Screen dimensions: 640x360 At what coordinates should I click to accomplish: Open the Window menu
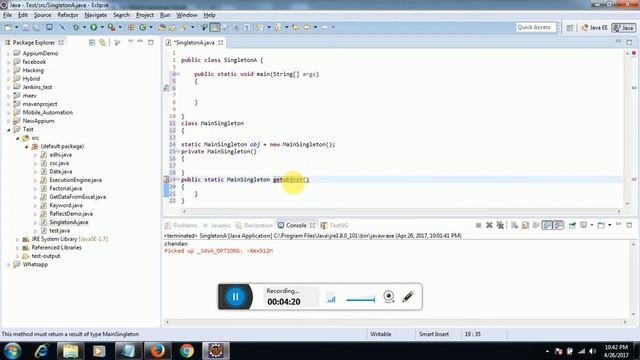click(x=187, y=15)
